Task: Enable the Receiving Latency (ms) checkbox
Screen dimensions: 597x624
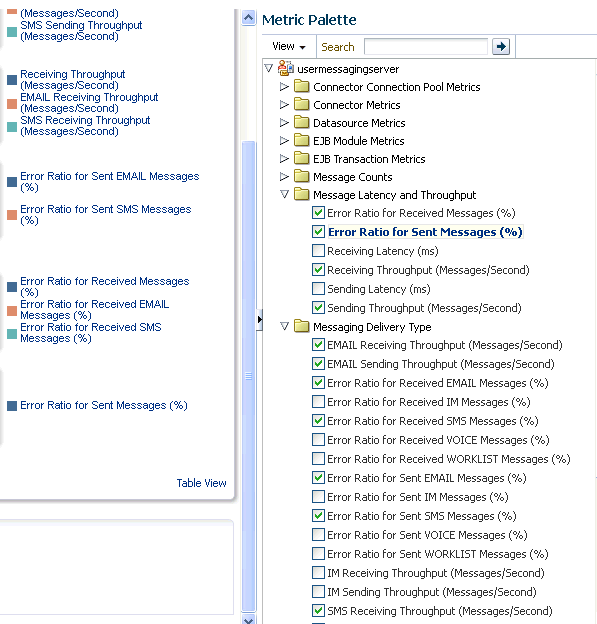Action: pos(318,251)
